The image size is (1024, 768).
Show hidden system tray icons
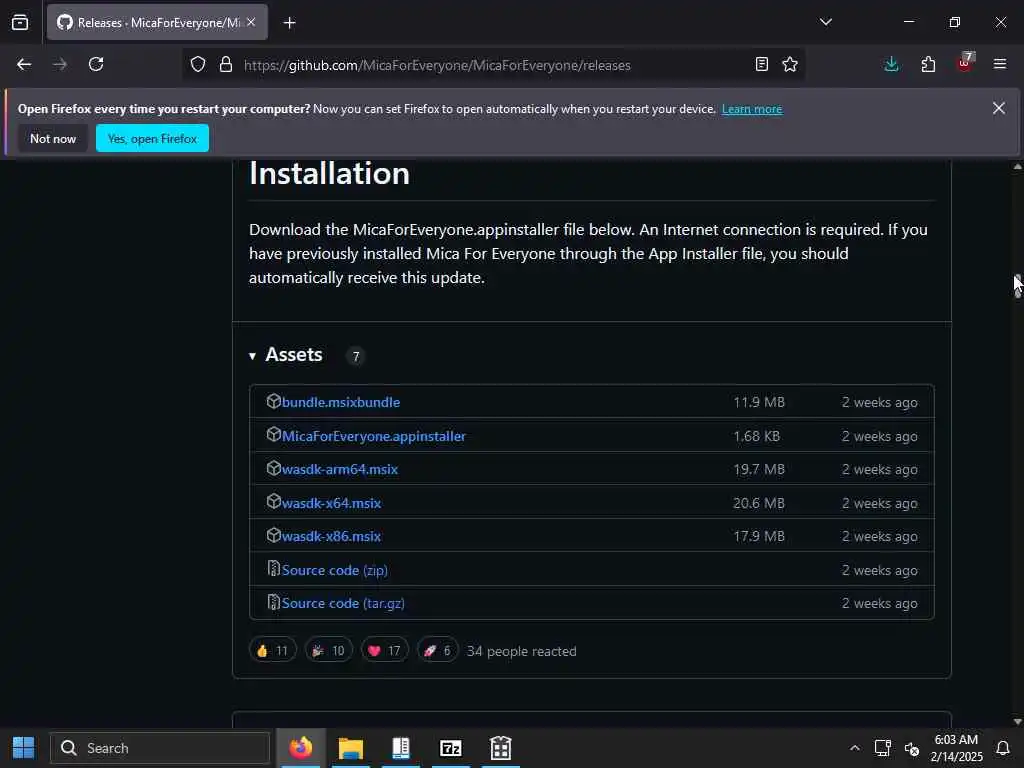pyautogui.click(x=854, y=748)
